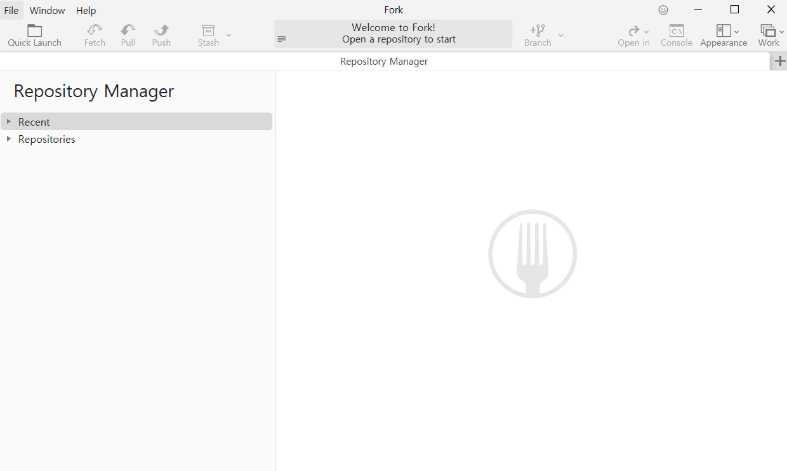Expand the Repositories tree arrow
Viewport: 787px width, 471px height.
[9, 139]
